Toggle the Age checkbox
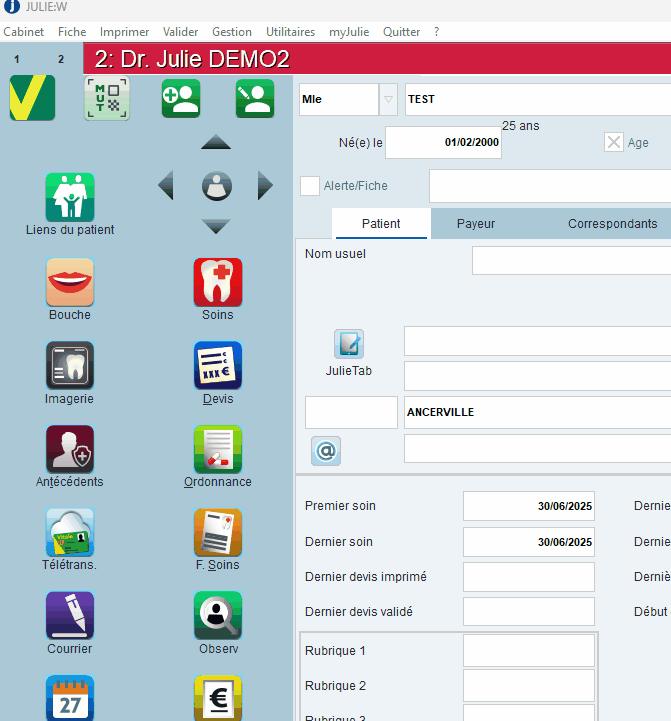 tap(614, 142)
